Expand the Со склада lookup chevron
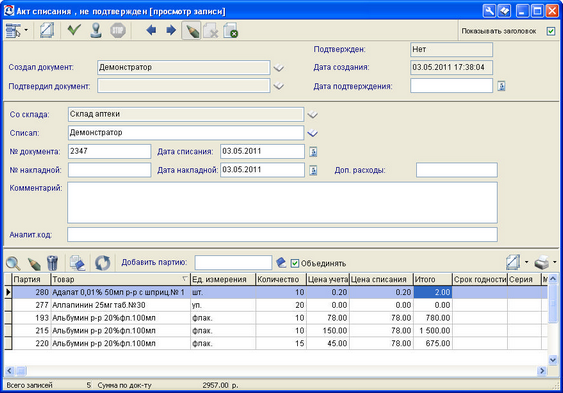 (312, 114)
